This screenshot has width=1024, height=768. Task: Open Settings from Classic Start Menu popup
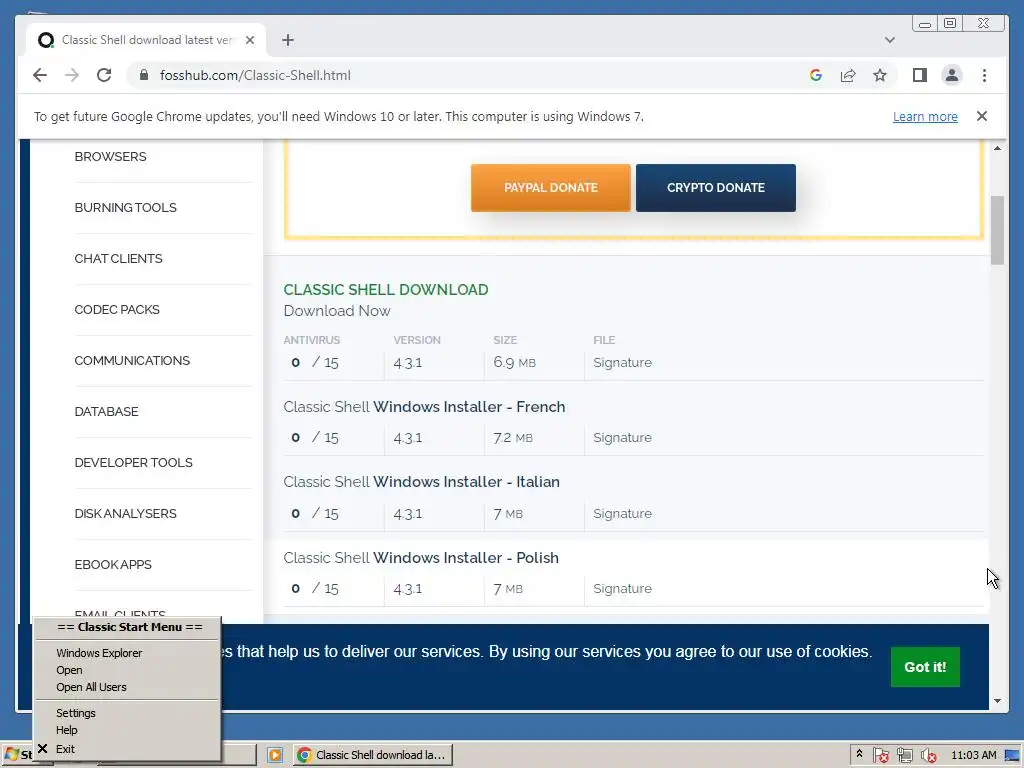(76, 712)
